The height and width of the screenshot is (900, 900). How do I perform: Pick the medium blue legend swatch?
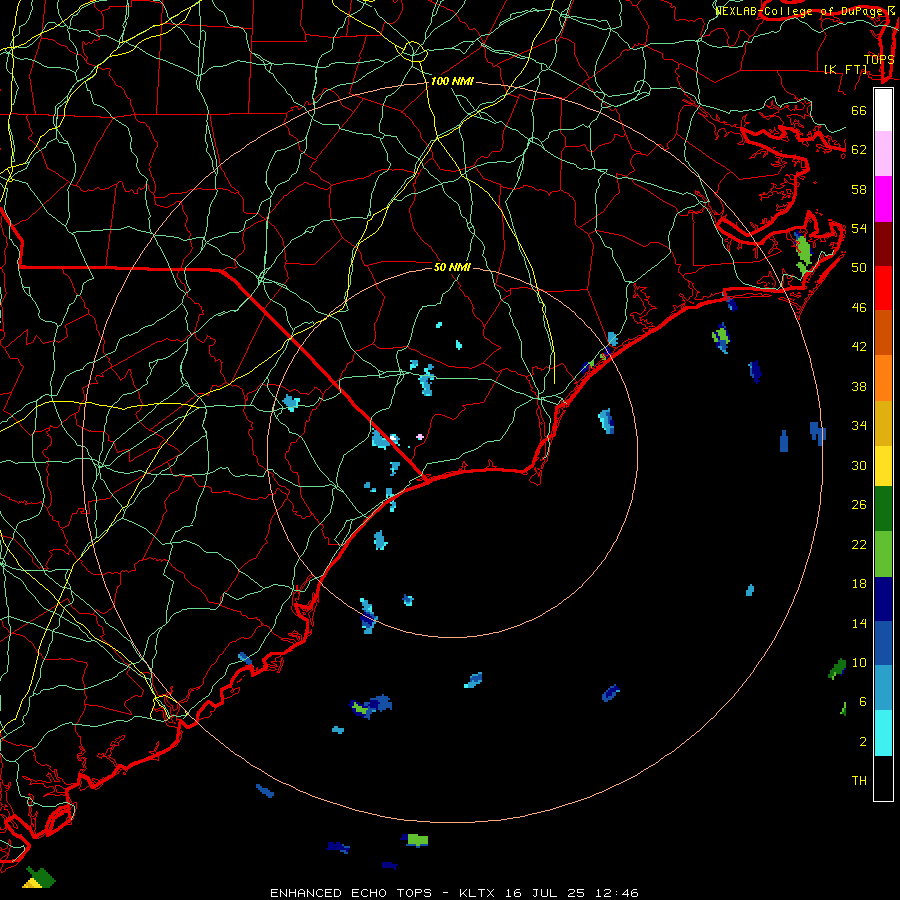pos(883,643)
